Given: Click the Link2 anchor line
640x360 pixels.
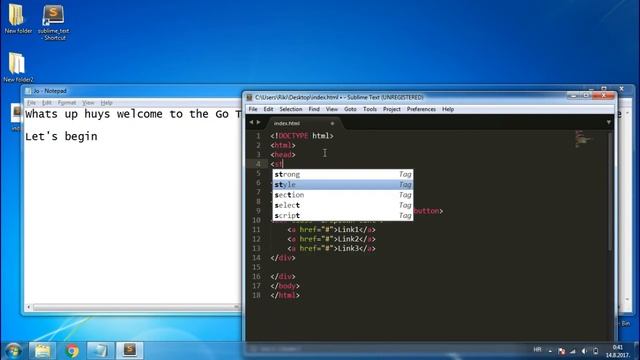Looking at the screenshot, I should pos(331,239).
